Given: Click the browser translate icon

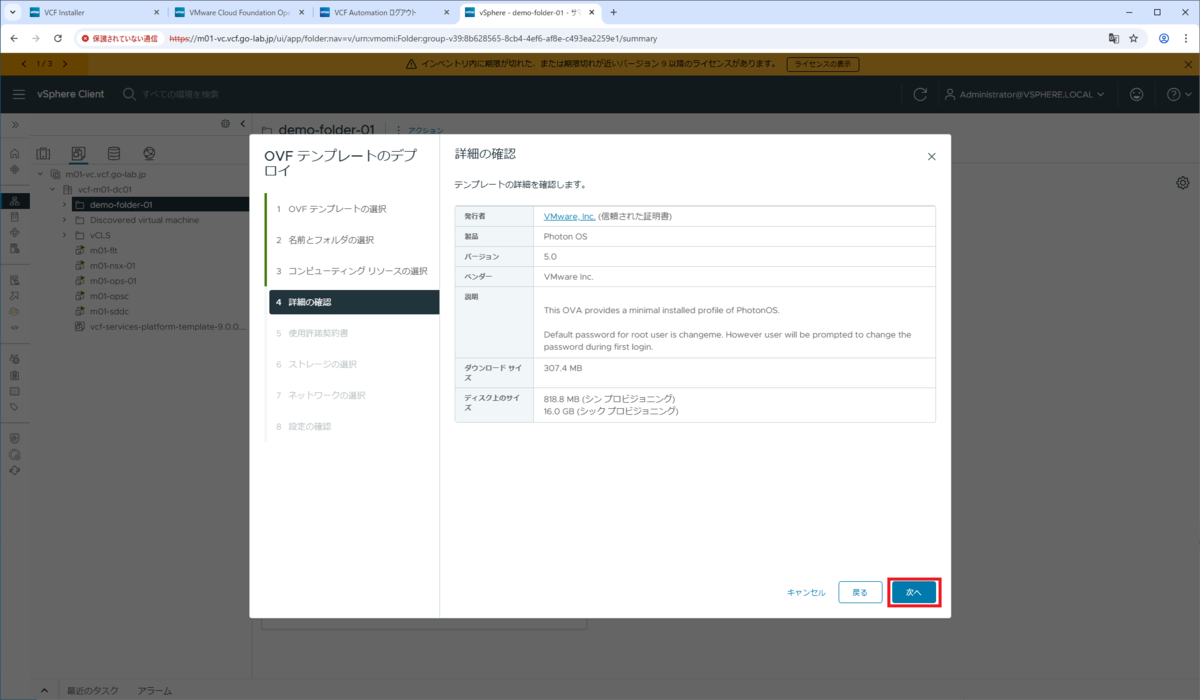Looking at the screenshot, I should click(x=1112, y=38).
